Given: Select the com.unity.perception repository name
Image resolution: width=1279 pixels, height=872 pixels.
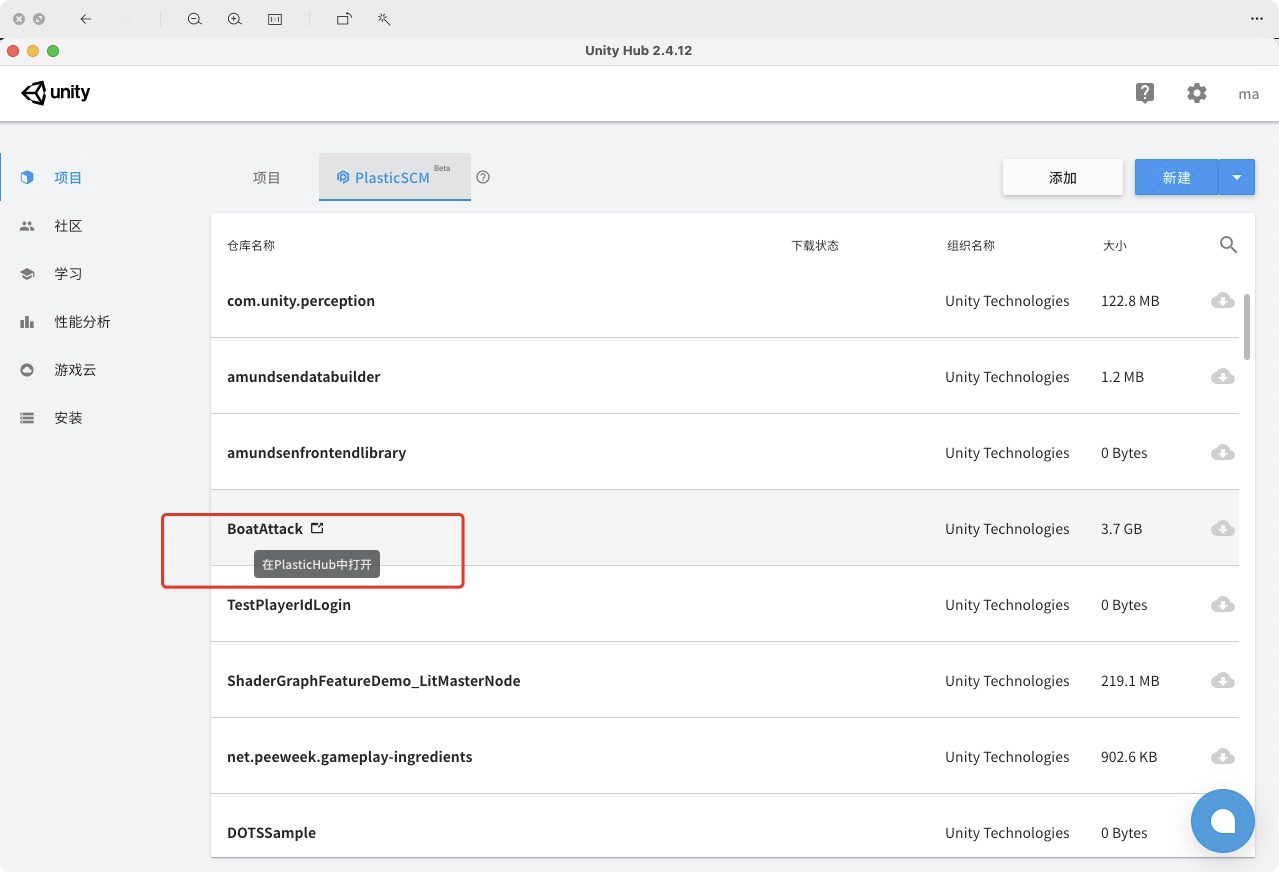Looking at the screenshot, I should click(x=301, y=301).
